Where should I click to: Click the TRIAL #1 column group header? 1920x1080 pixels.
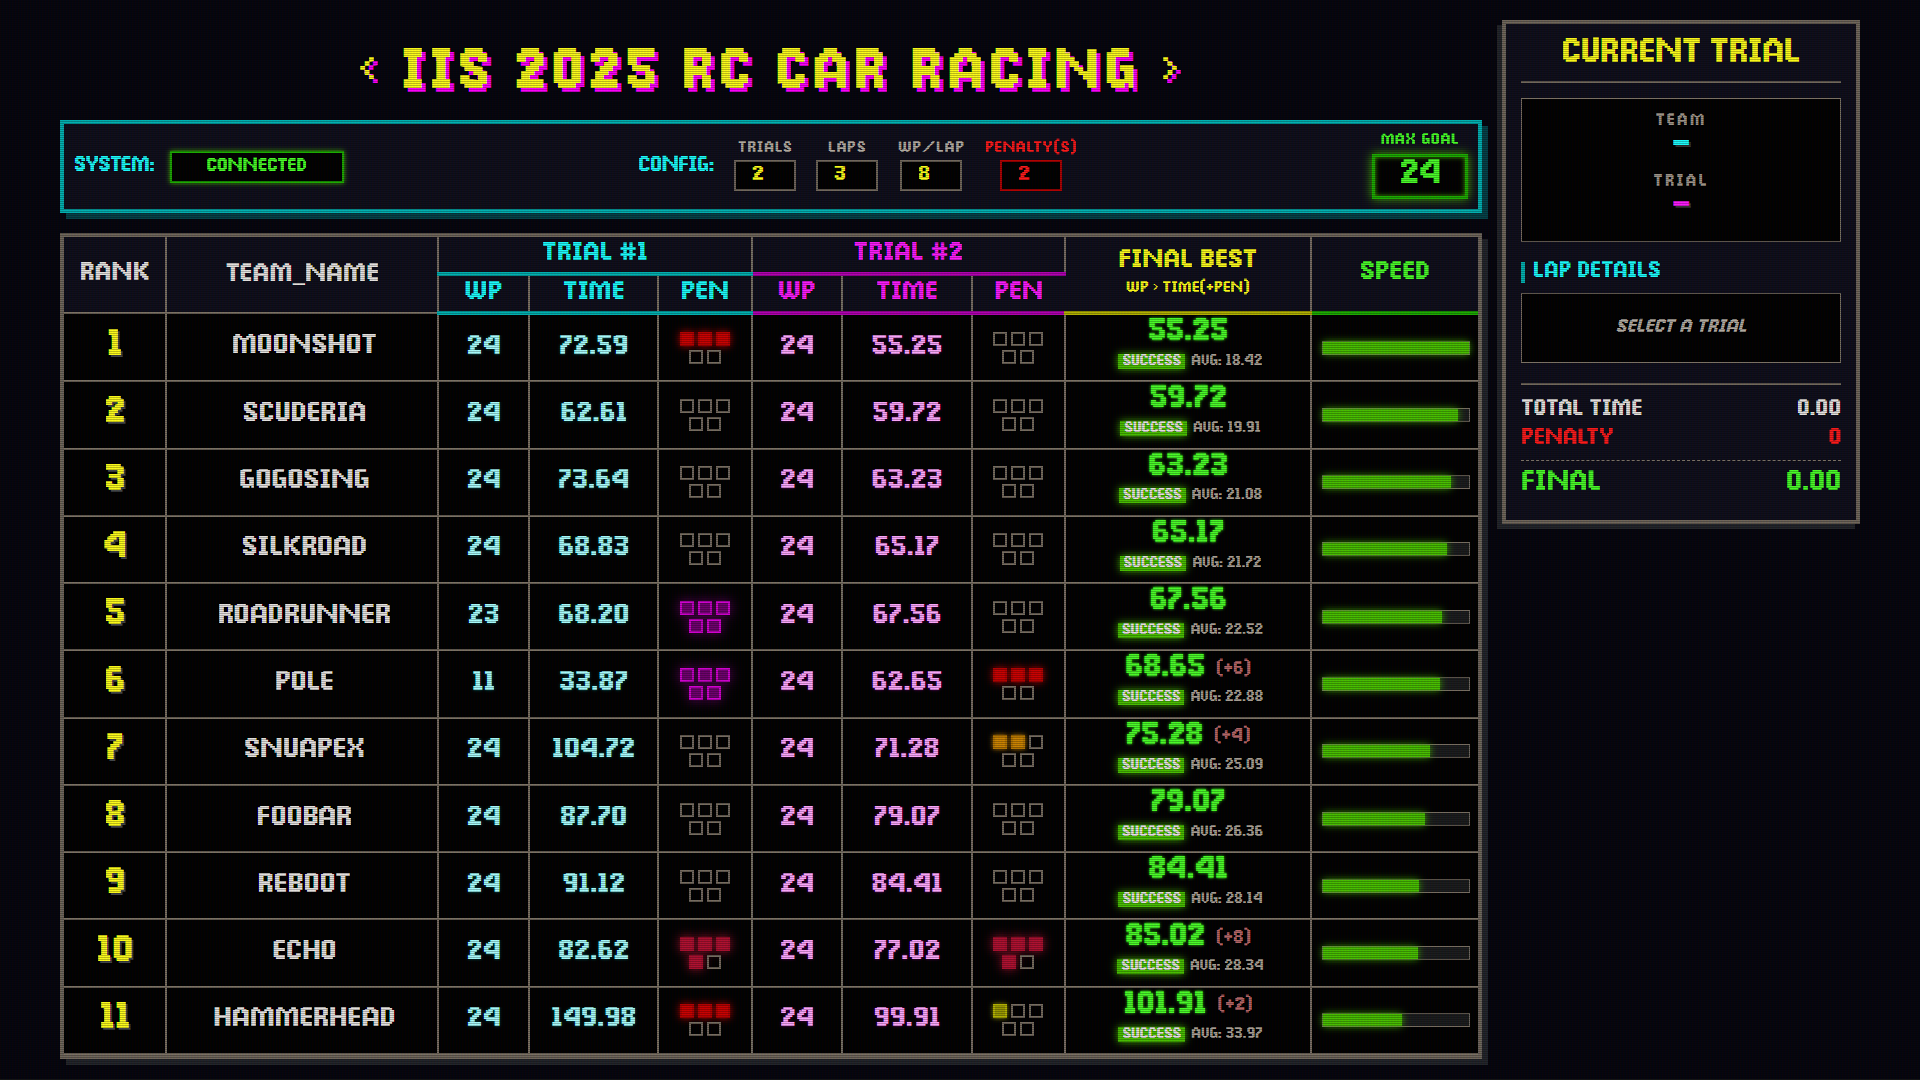(x=594, y=251)
